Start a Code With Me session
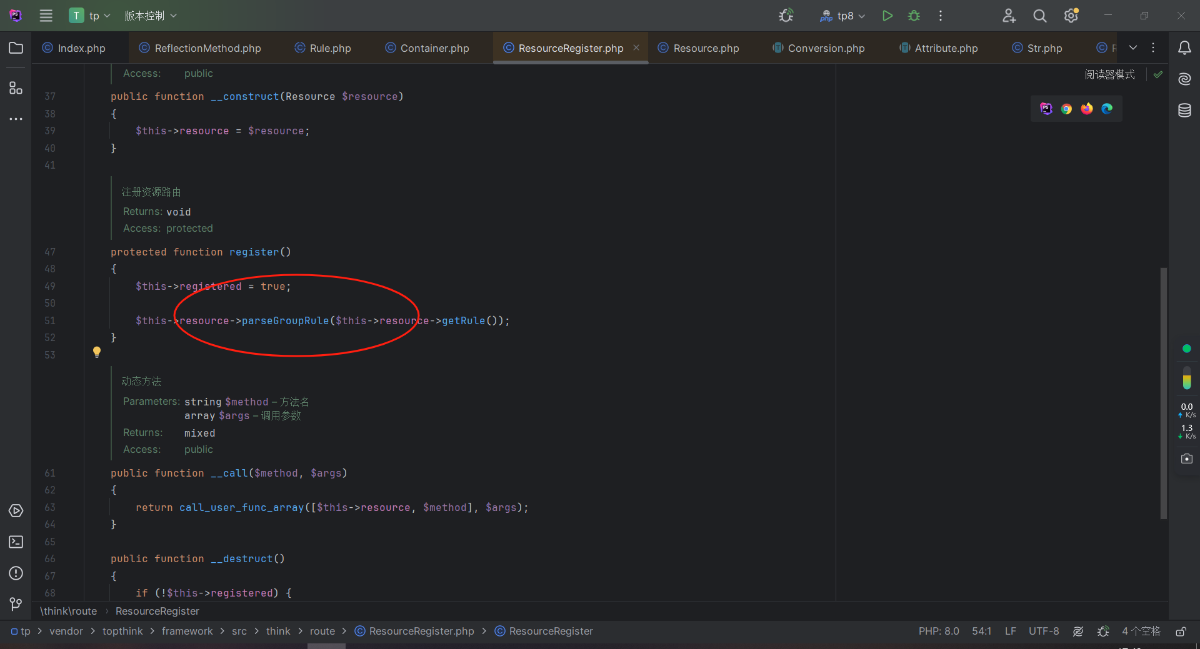1200x649 pixels. [1009, 15]
